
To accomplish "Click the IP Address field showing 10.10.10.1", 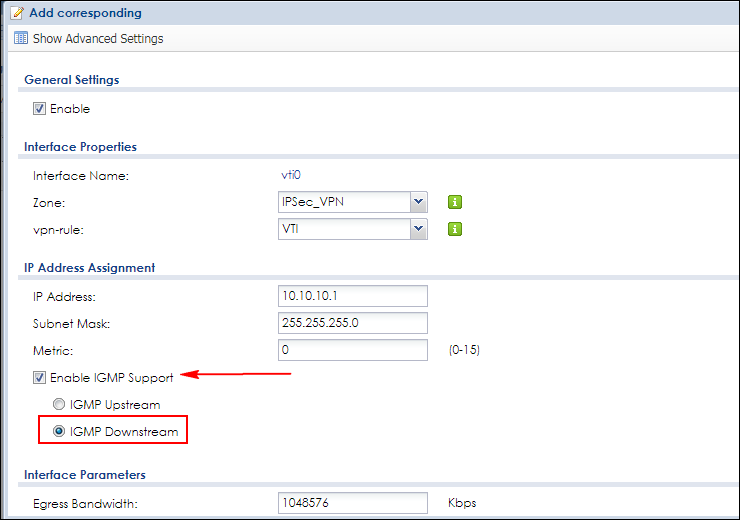I will tap(352, 296).
